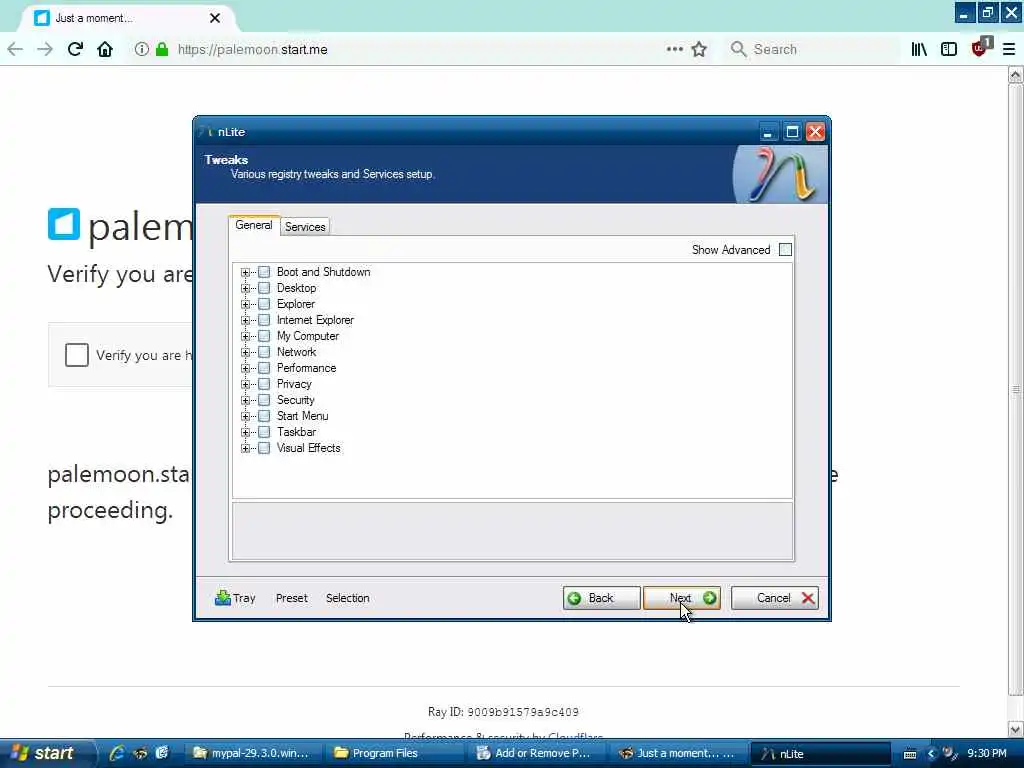The height and width of the screenshot is (768, 1024).
Task: Tick the My Computer tweaks checkbox
Action: pyautogui.click(x=264, y=336)
